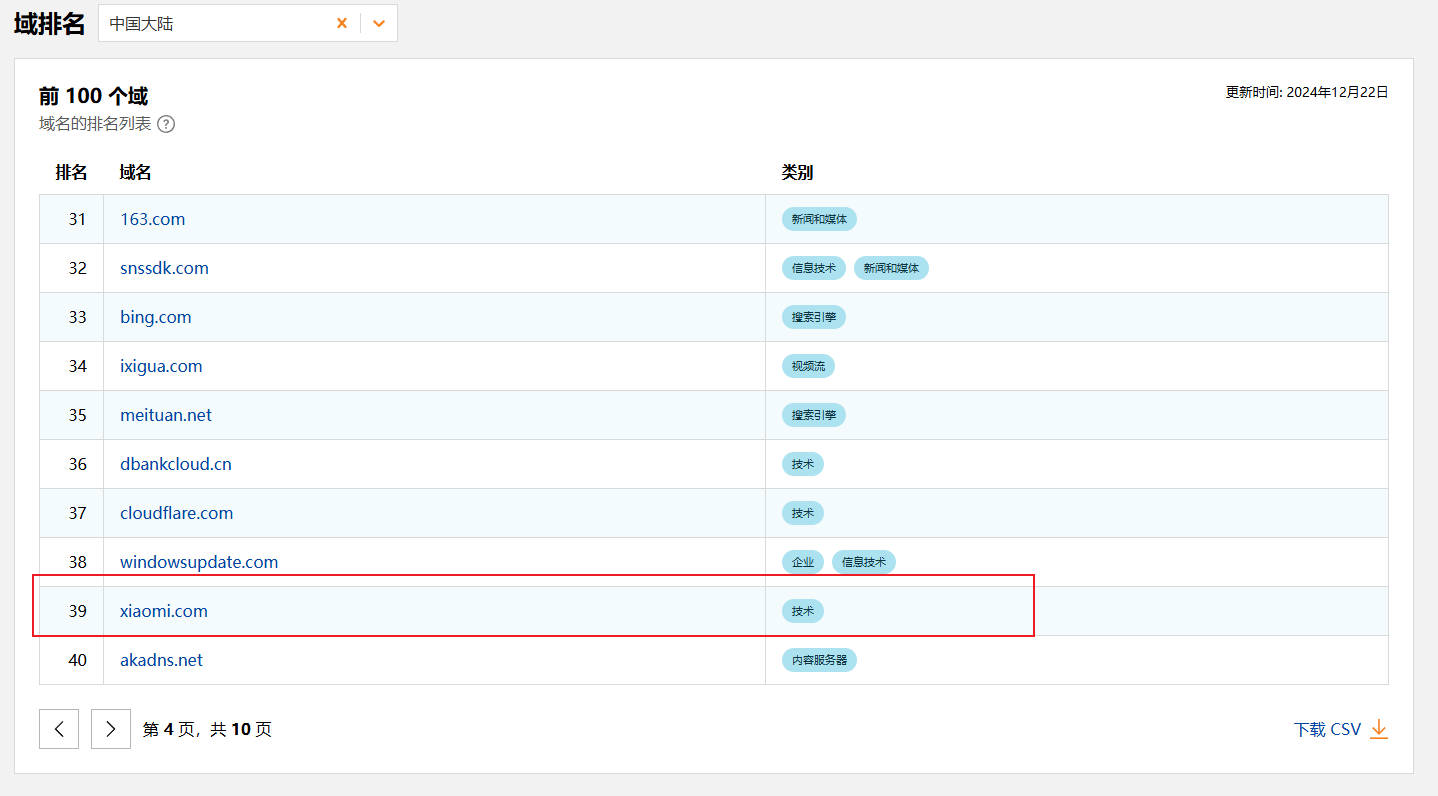The height and width of the screenshot is (796, 1438).
Task: Click rank number 36
Action: click(x=77, y=464)
